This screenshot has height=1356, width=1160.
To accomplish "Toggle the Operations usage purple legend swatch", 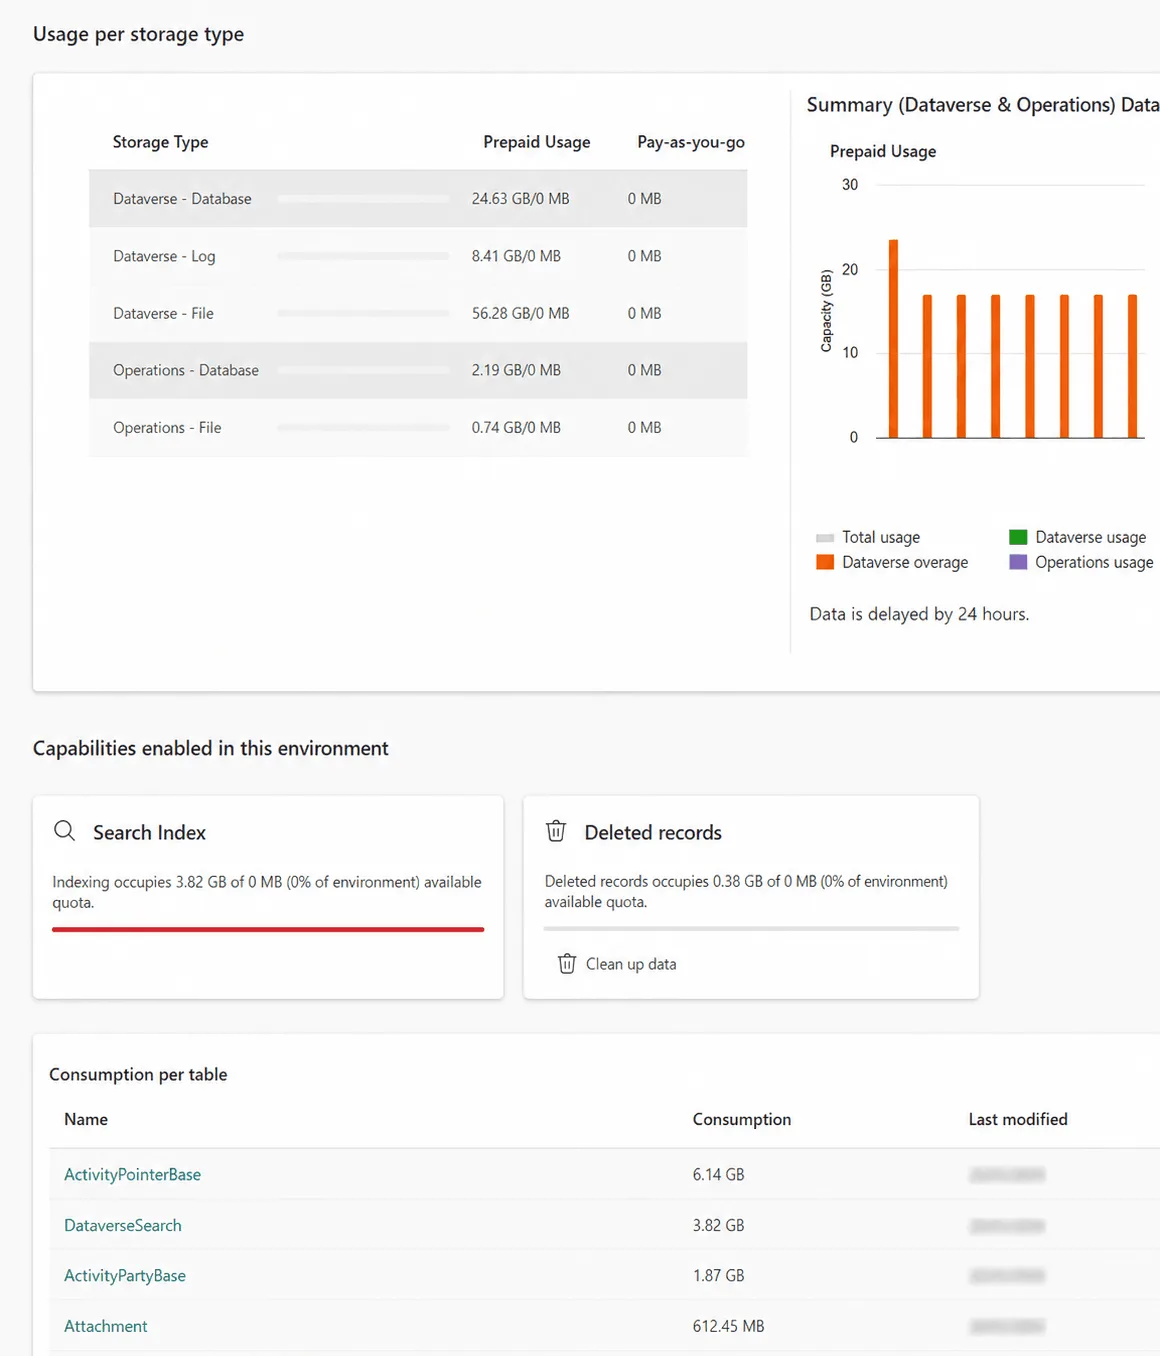I will tap(1018, 562).
